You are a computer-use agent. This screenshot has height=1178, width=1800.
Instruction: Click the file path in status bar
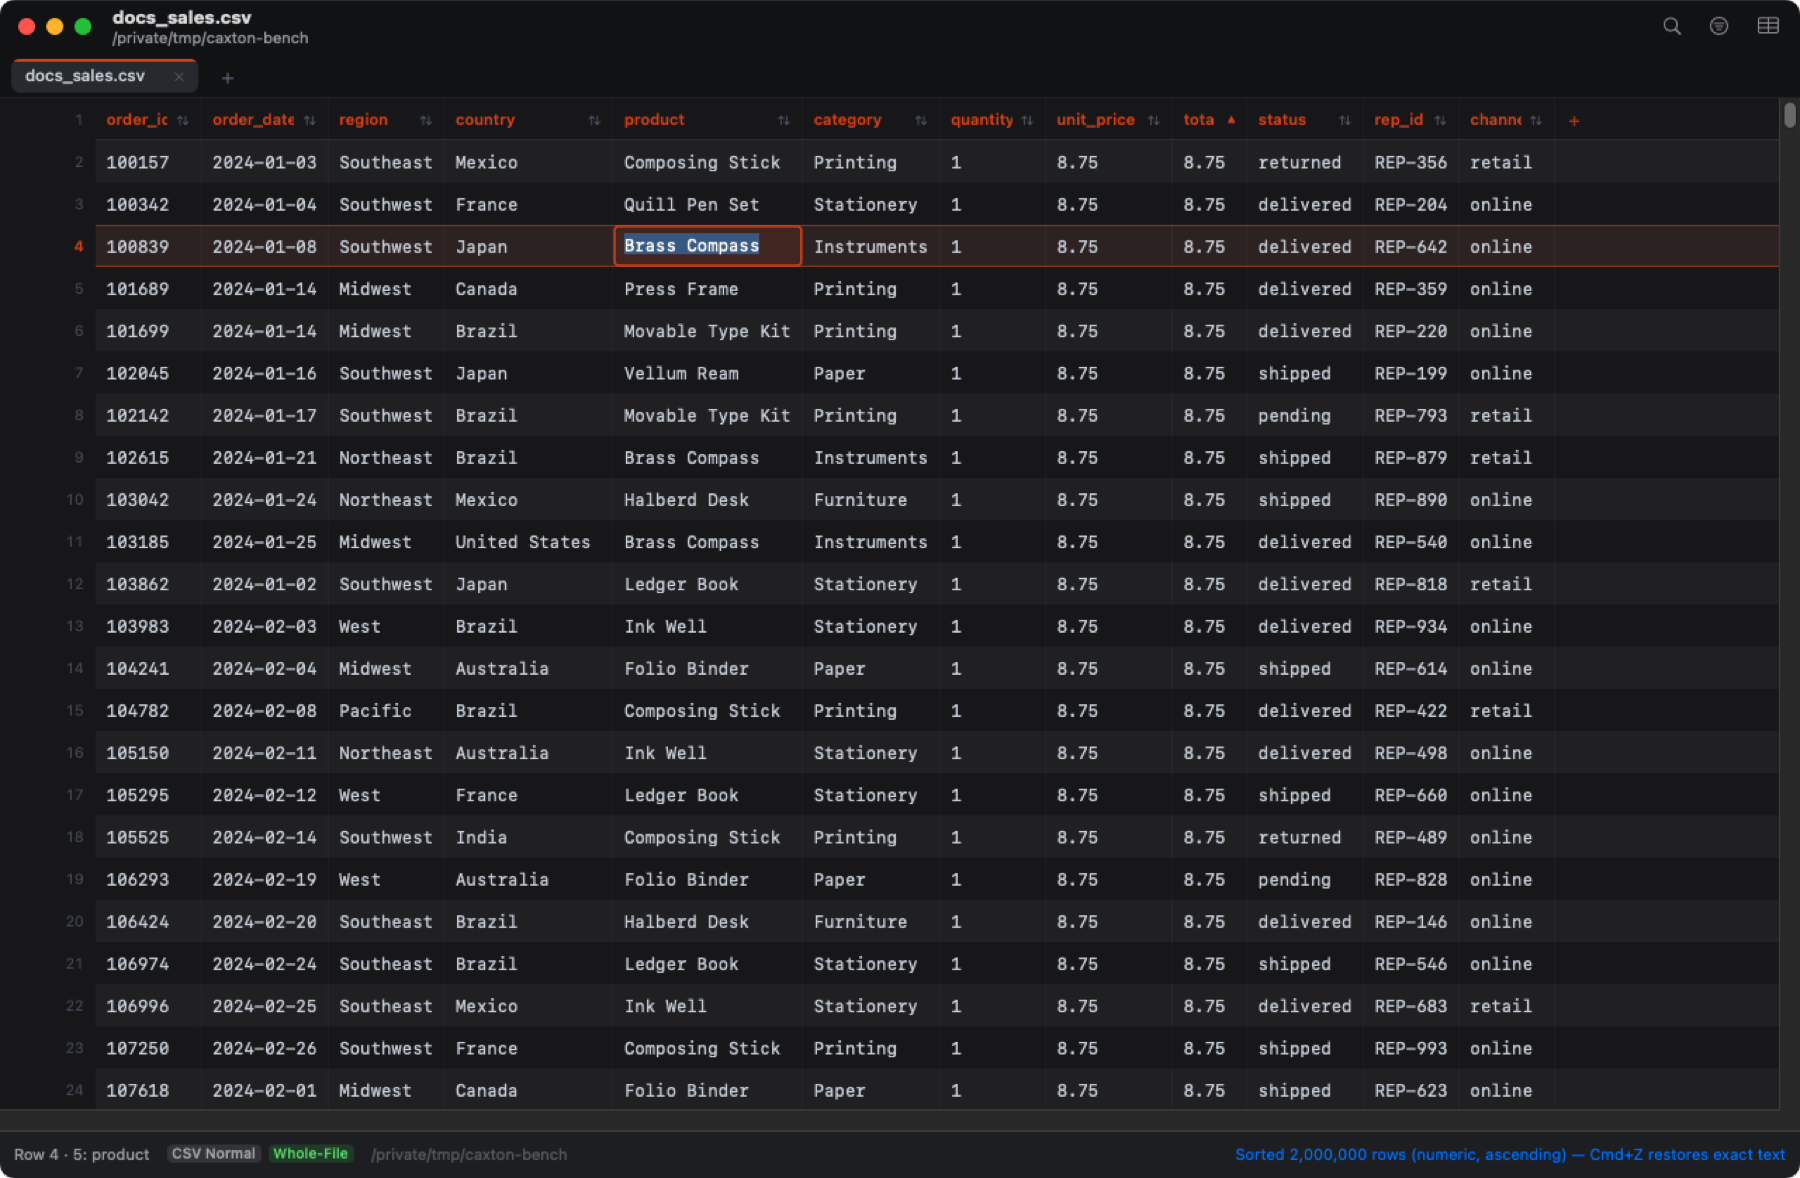click(469, 1154)
